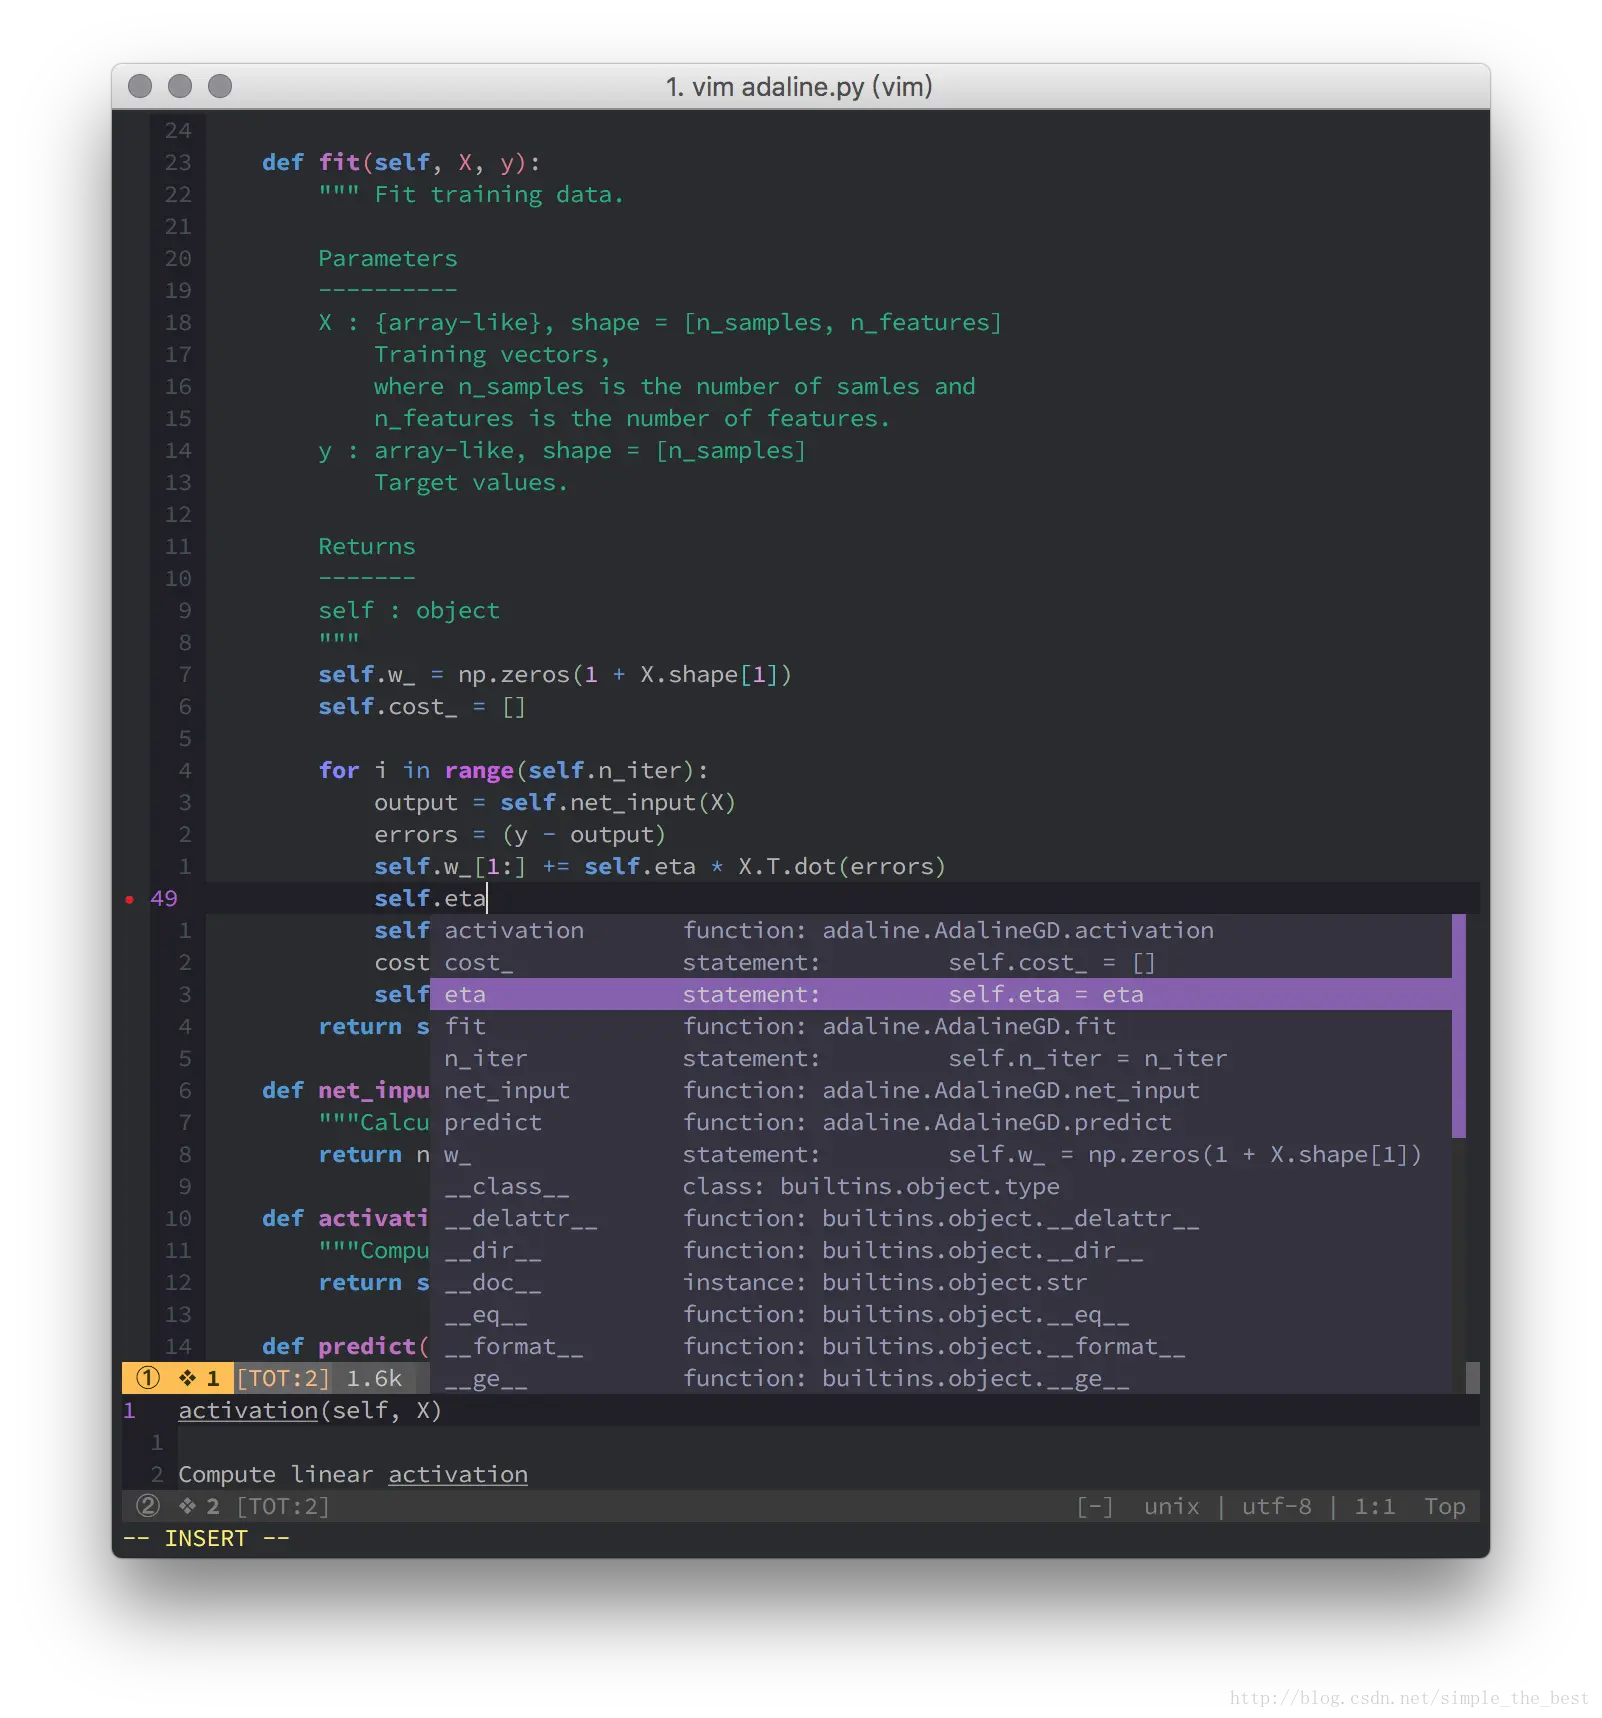Click the 'Parameters' docstring heading
Image resolution: width=1602 pixels, height=1718 pixels.
pos(388,258)
